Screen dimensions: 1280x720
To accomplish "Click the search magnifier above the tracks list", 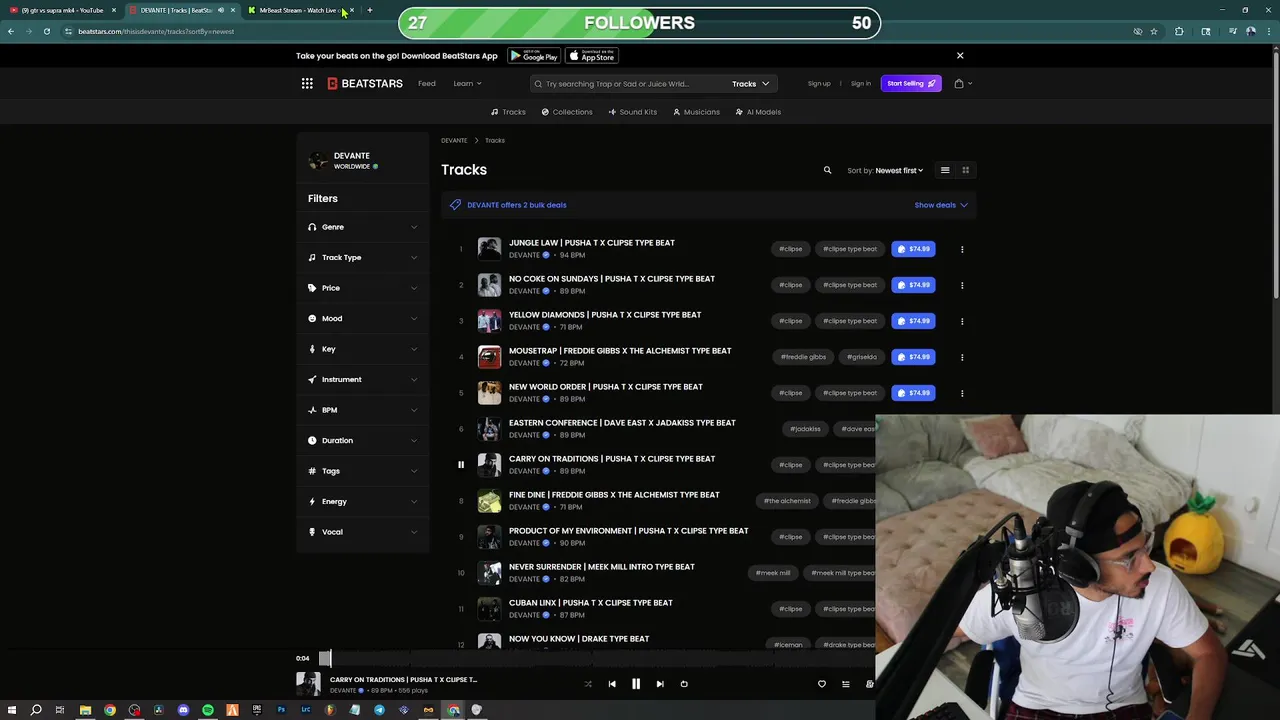I will coord(827,170).
